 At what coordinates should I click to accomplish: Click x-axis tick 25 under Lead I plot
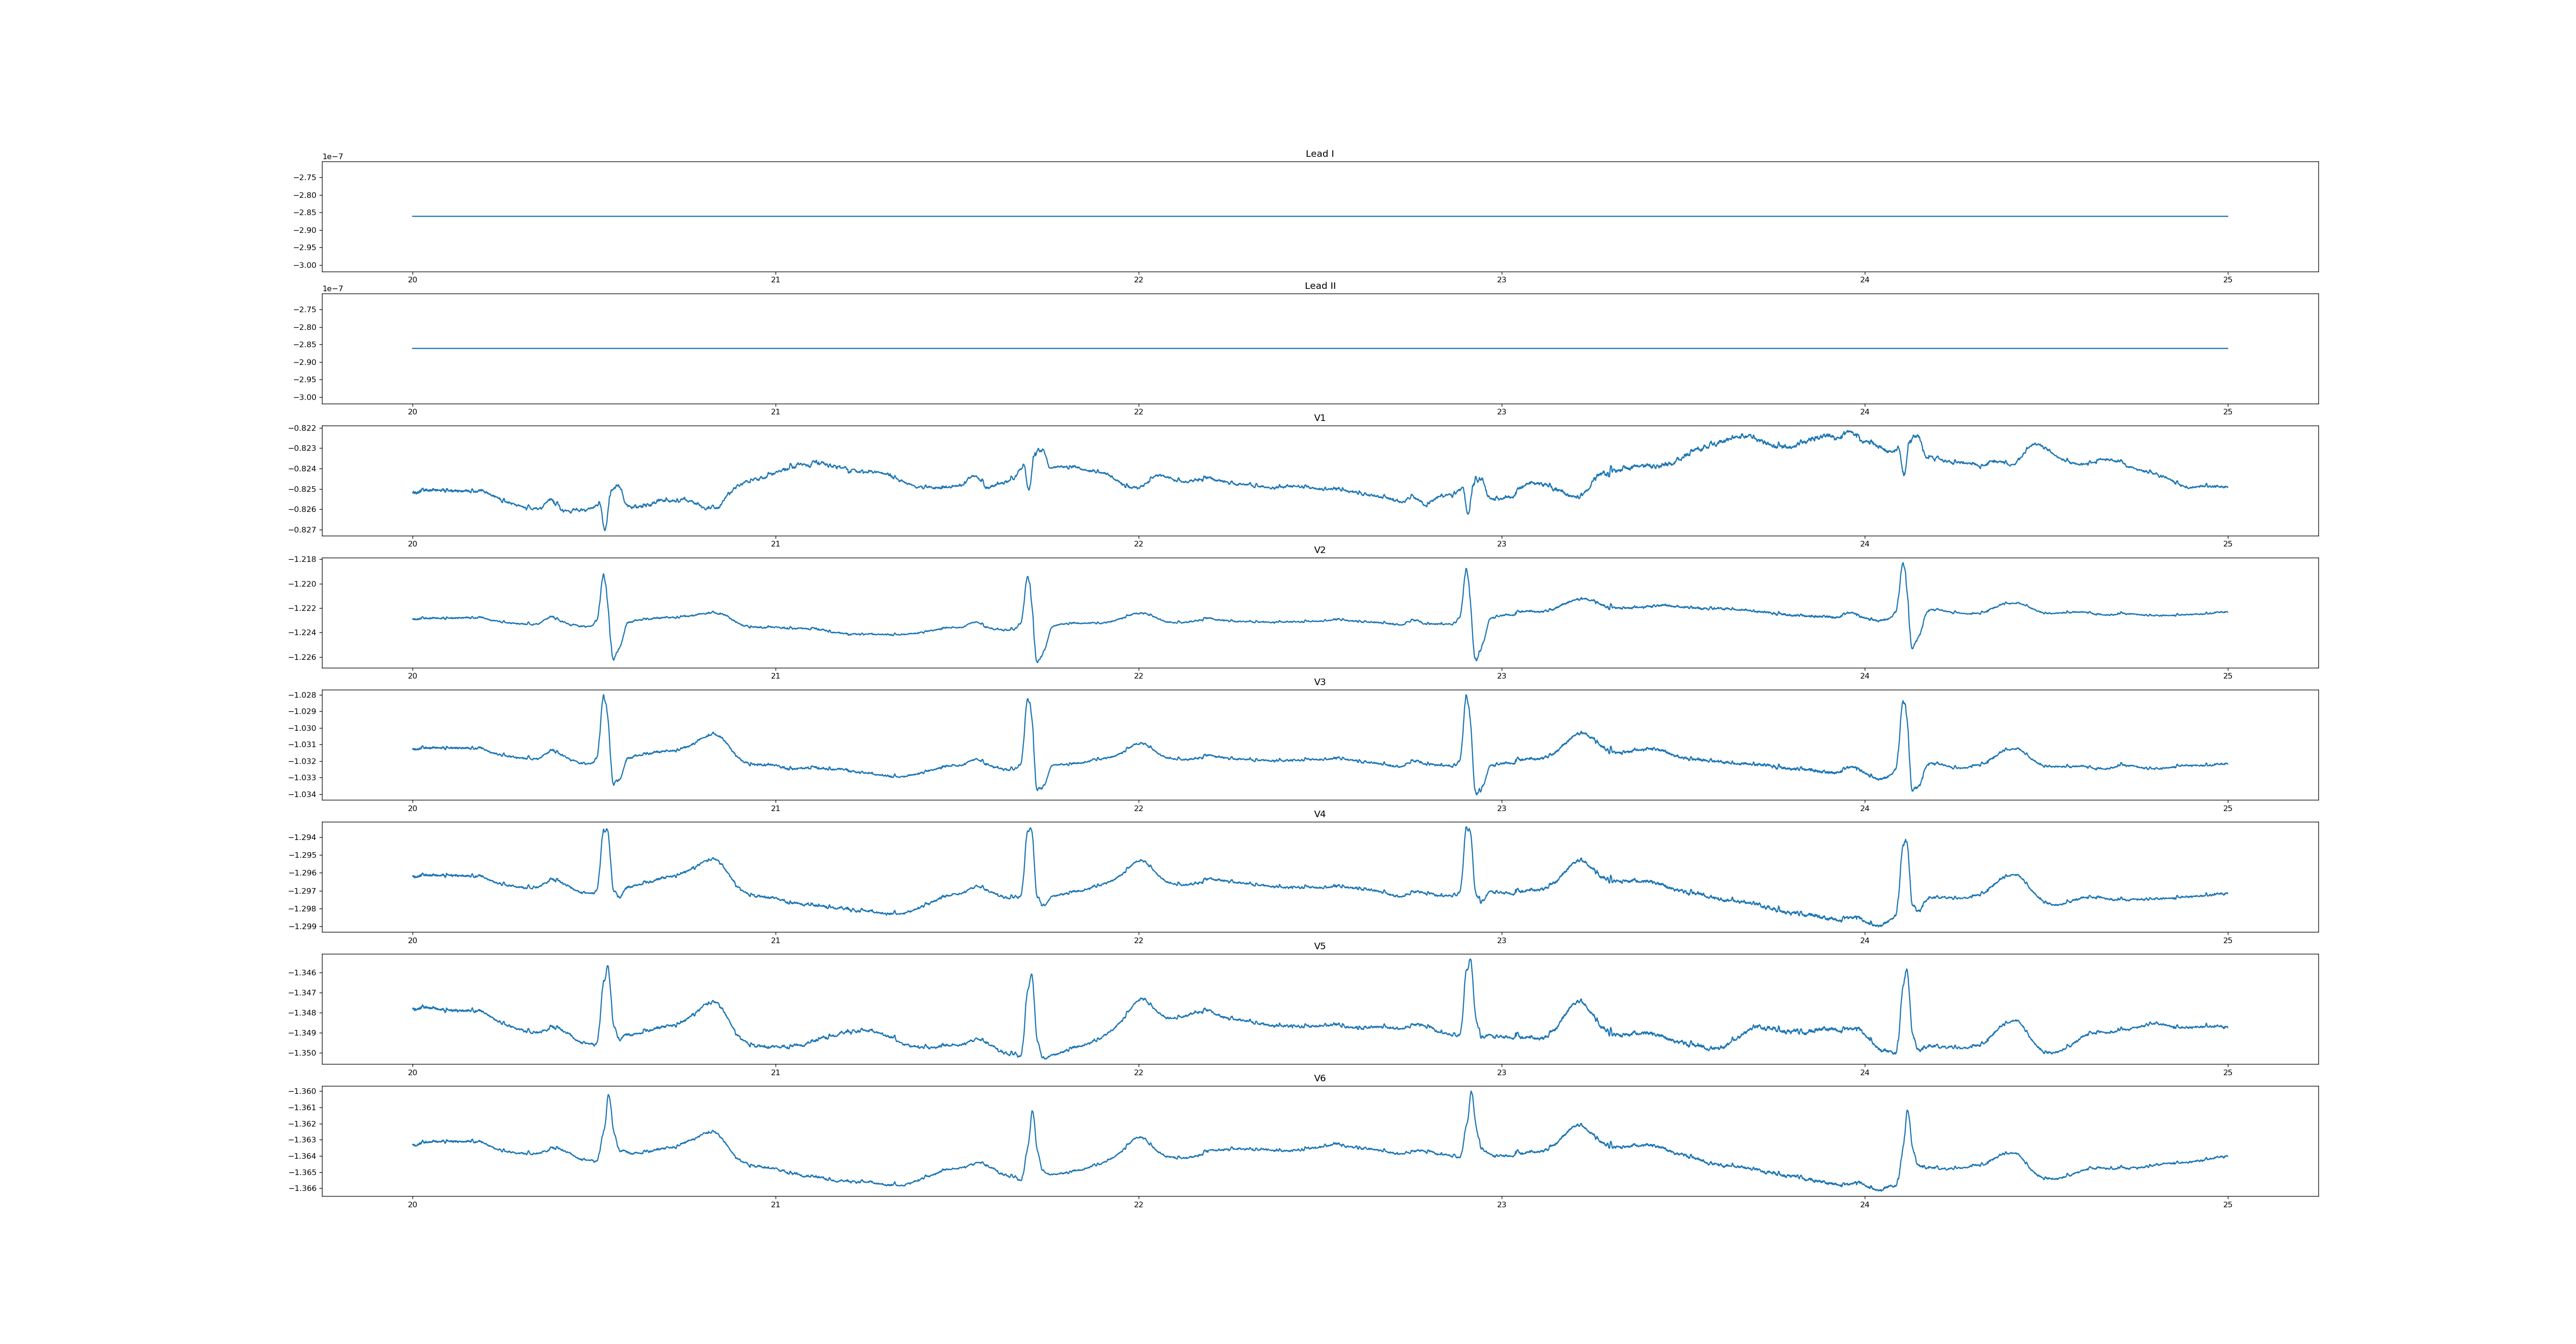(x=2227, y=280)
